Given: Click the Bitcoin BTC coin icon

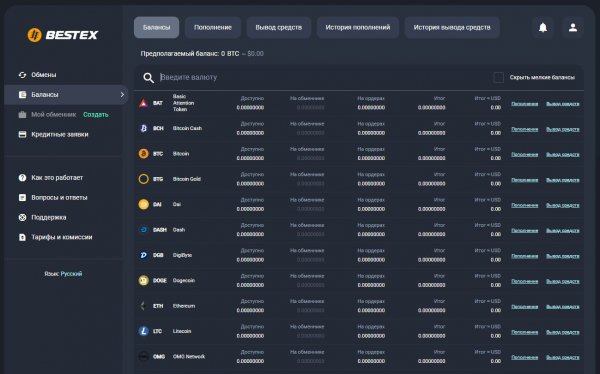Looking at the screenshot, I should pyautogui.click(x=143, y=154).
